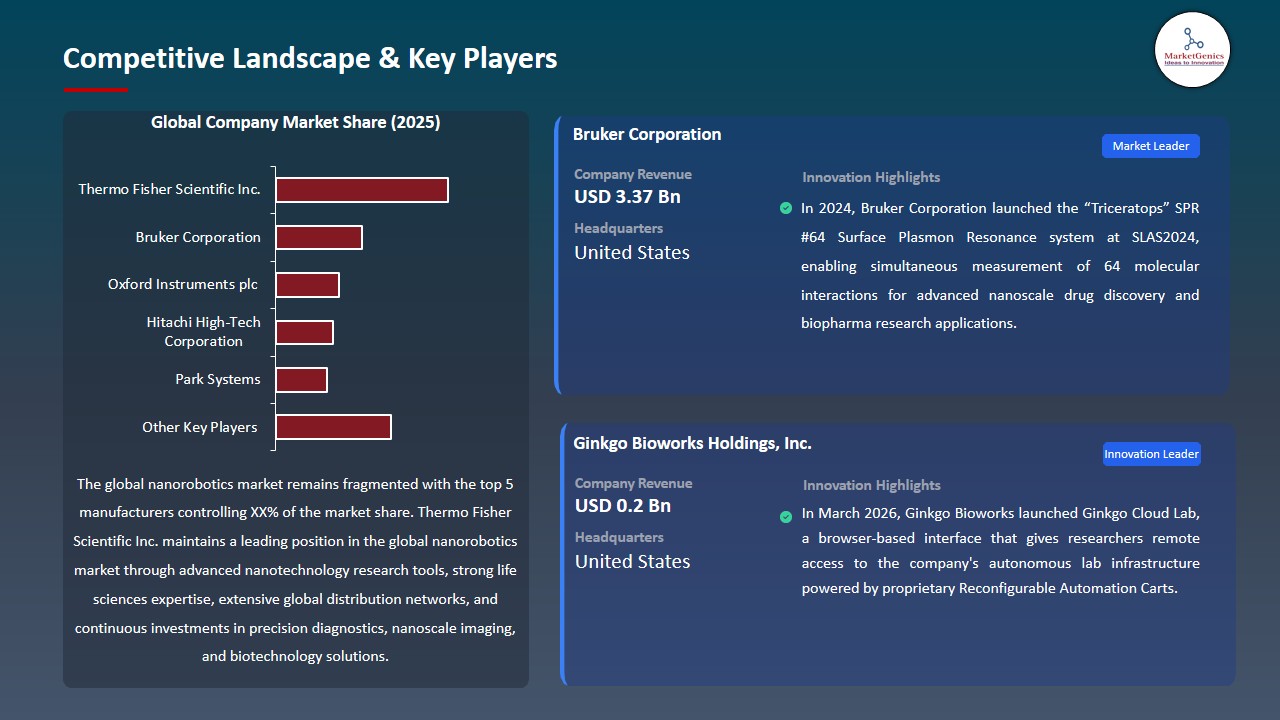Click the MarketGenics logo
1280x720 pixels.
tap(1192, 49)
